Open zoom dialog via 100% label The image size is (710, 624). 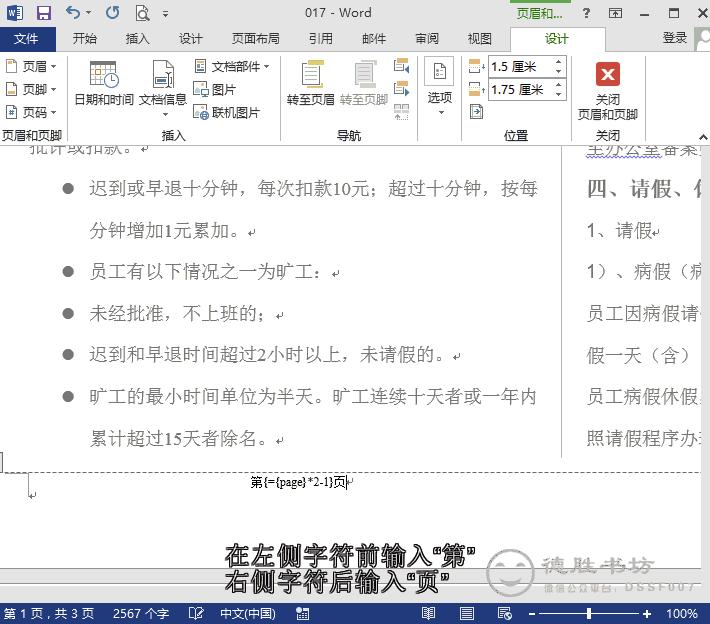tap(681, 614)
